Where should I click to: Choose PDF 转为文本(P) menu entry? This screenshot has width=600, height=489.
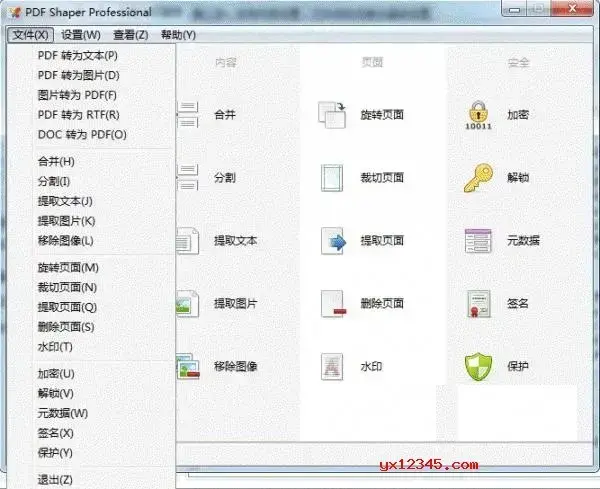(78, 55)
